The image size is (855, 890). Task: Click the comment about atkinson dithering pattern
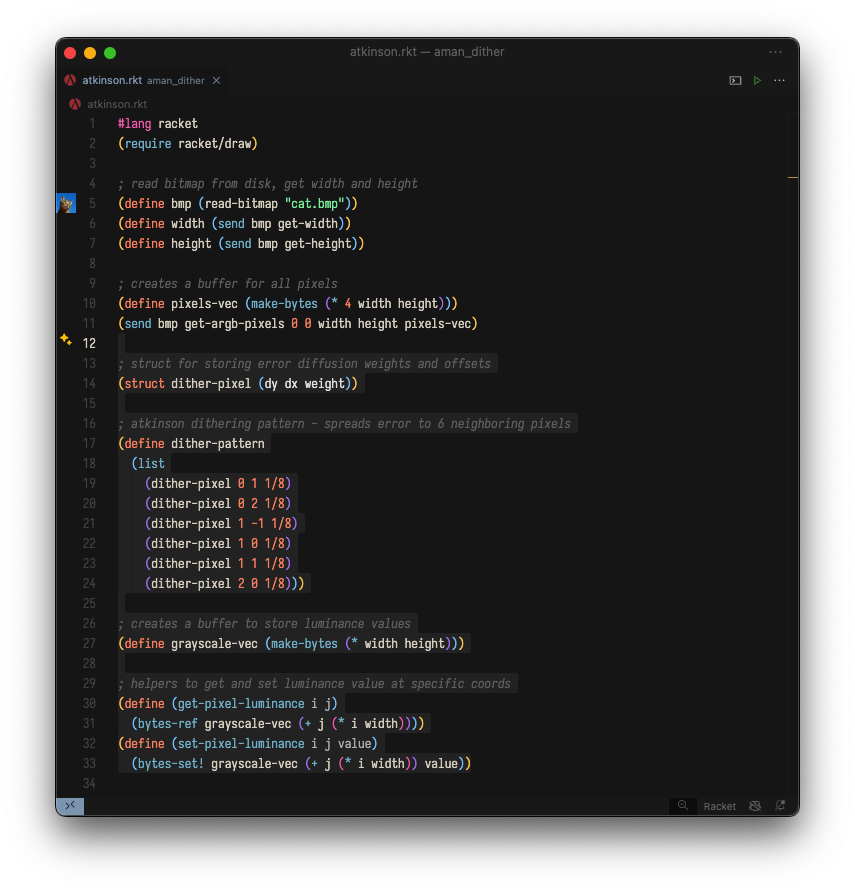tap(344, 423)
